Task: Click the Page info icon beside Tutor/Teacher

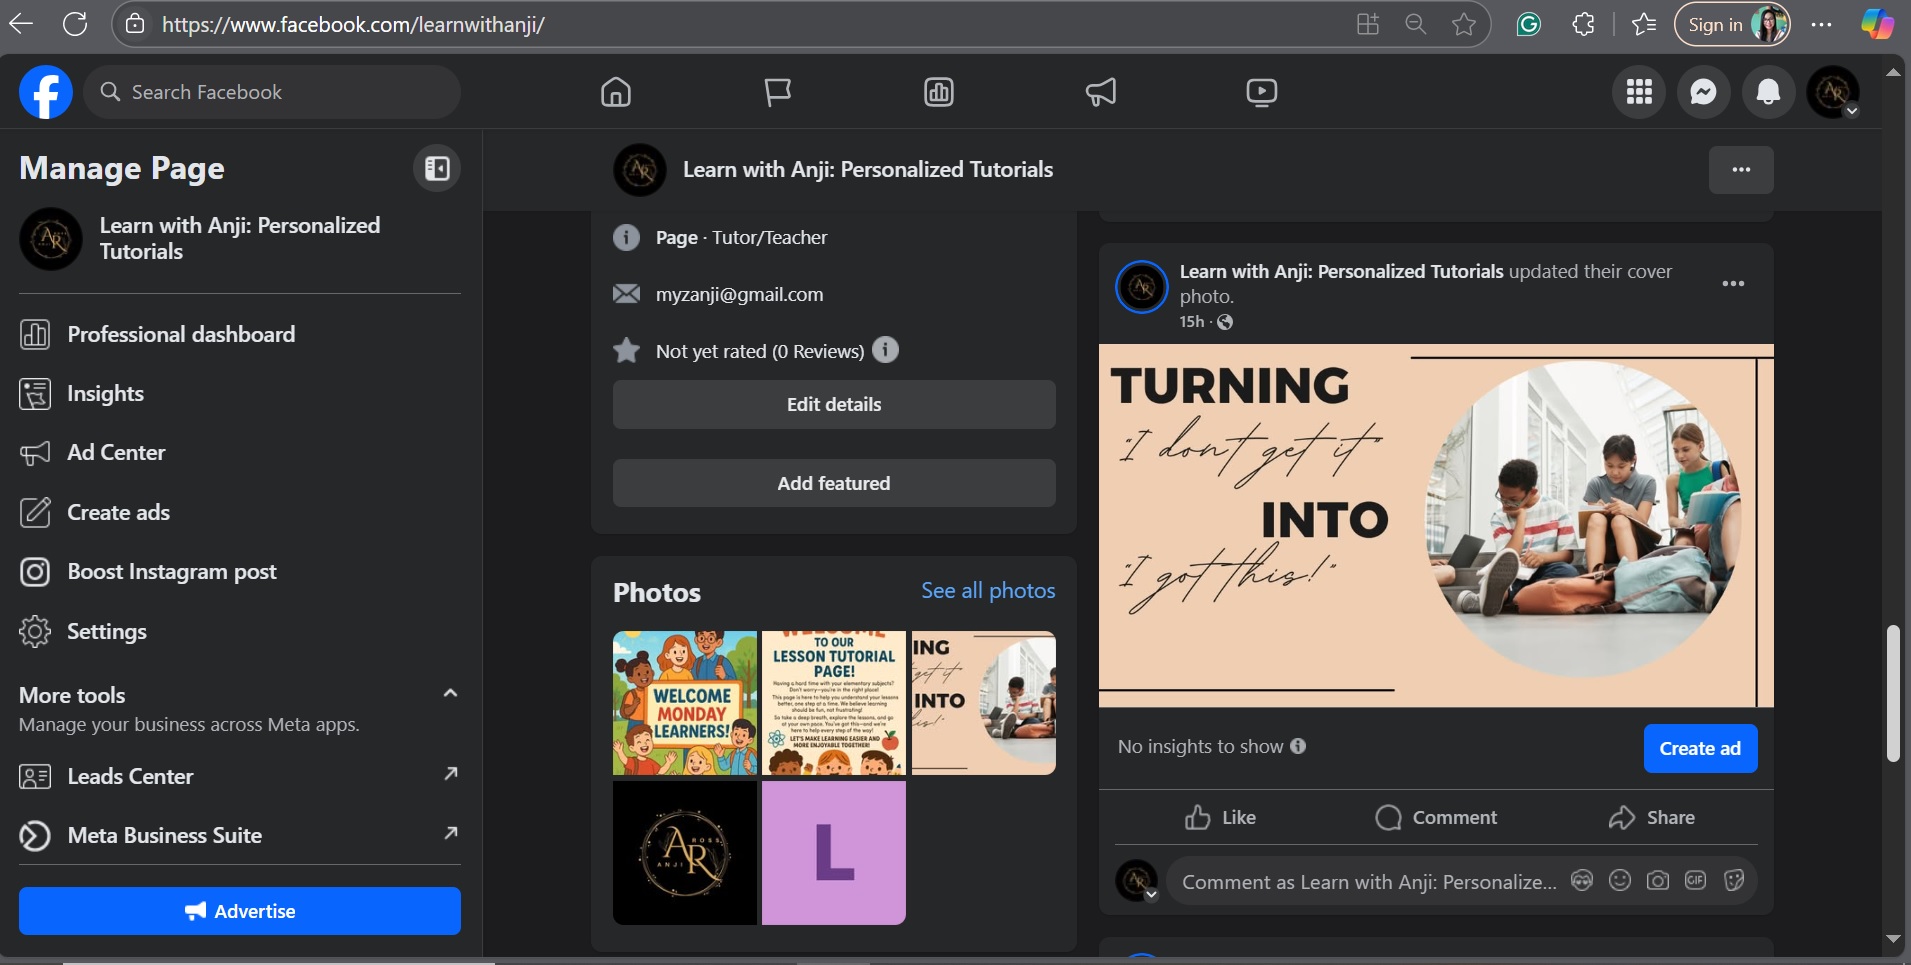Action: [626, 237]
